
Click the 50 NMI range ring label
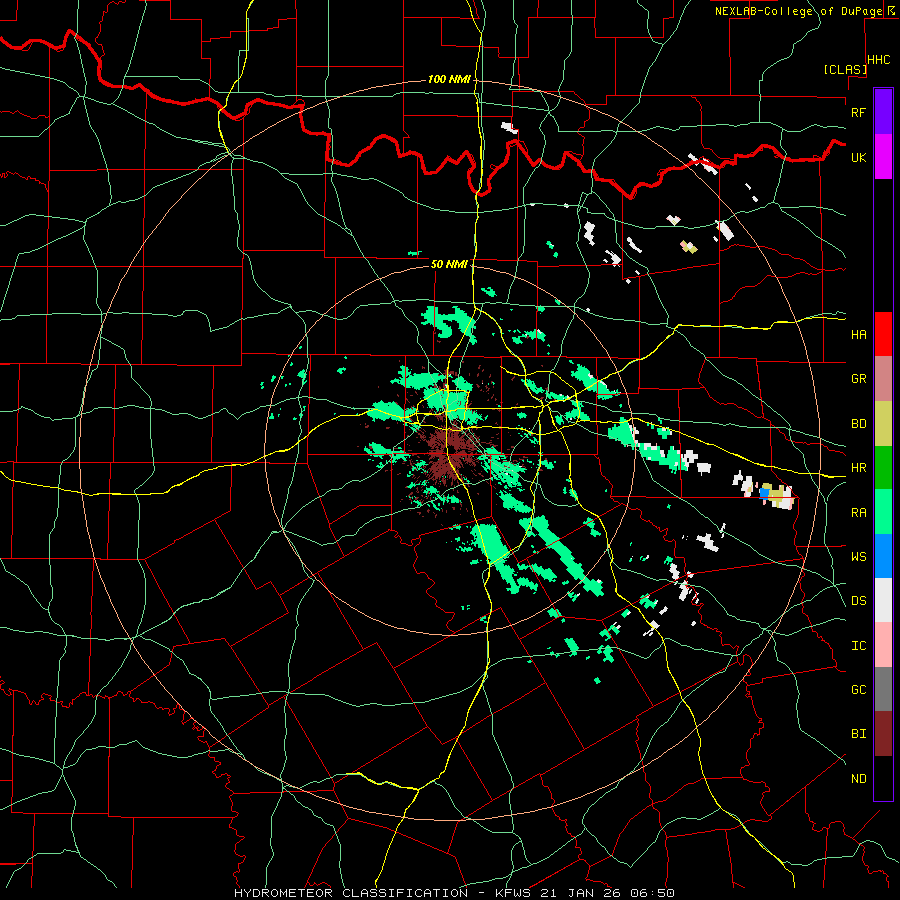coord(449,264)
